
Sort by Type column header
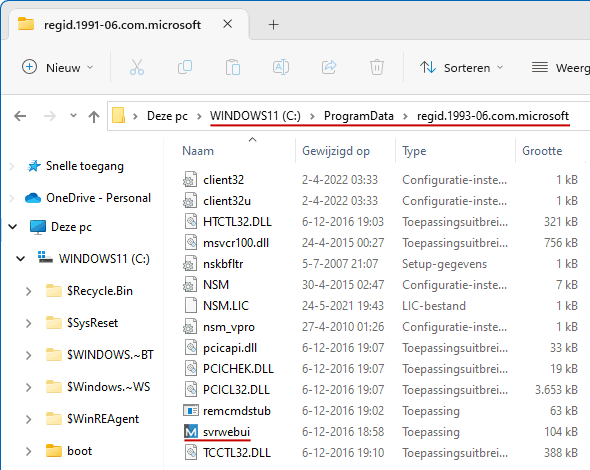point(414,151)
